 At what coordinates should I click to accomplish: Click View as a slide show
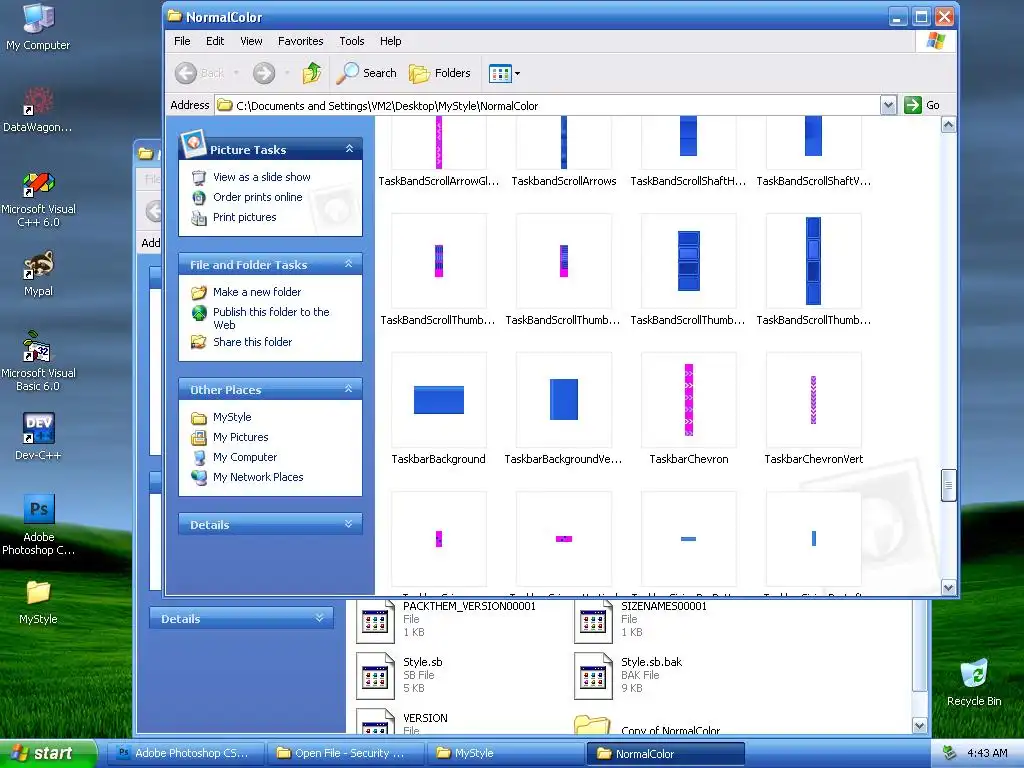pos(261,177)
